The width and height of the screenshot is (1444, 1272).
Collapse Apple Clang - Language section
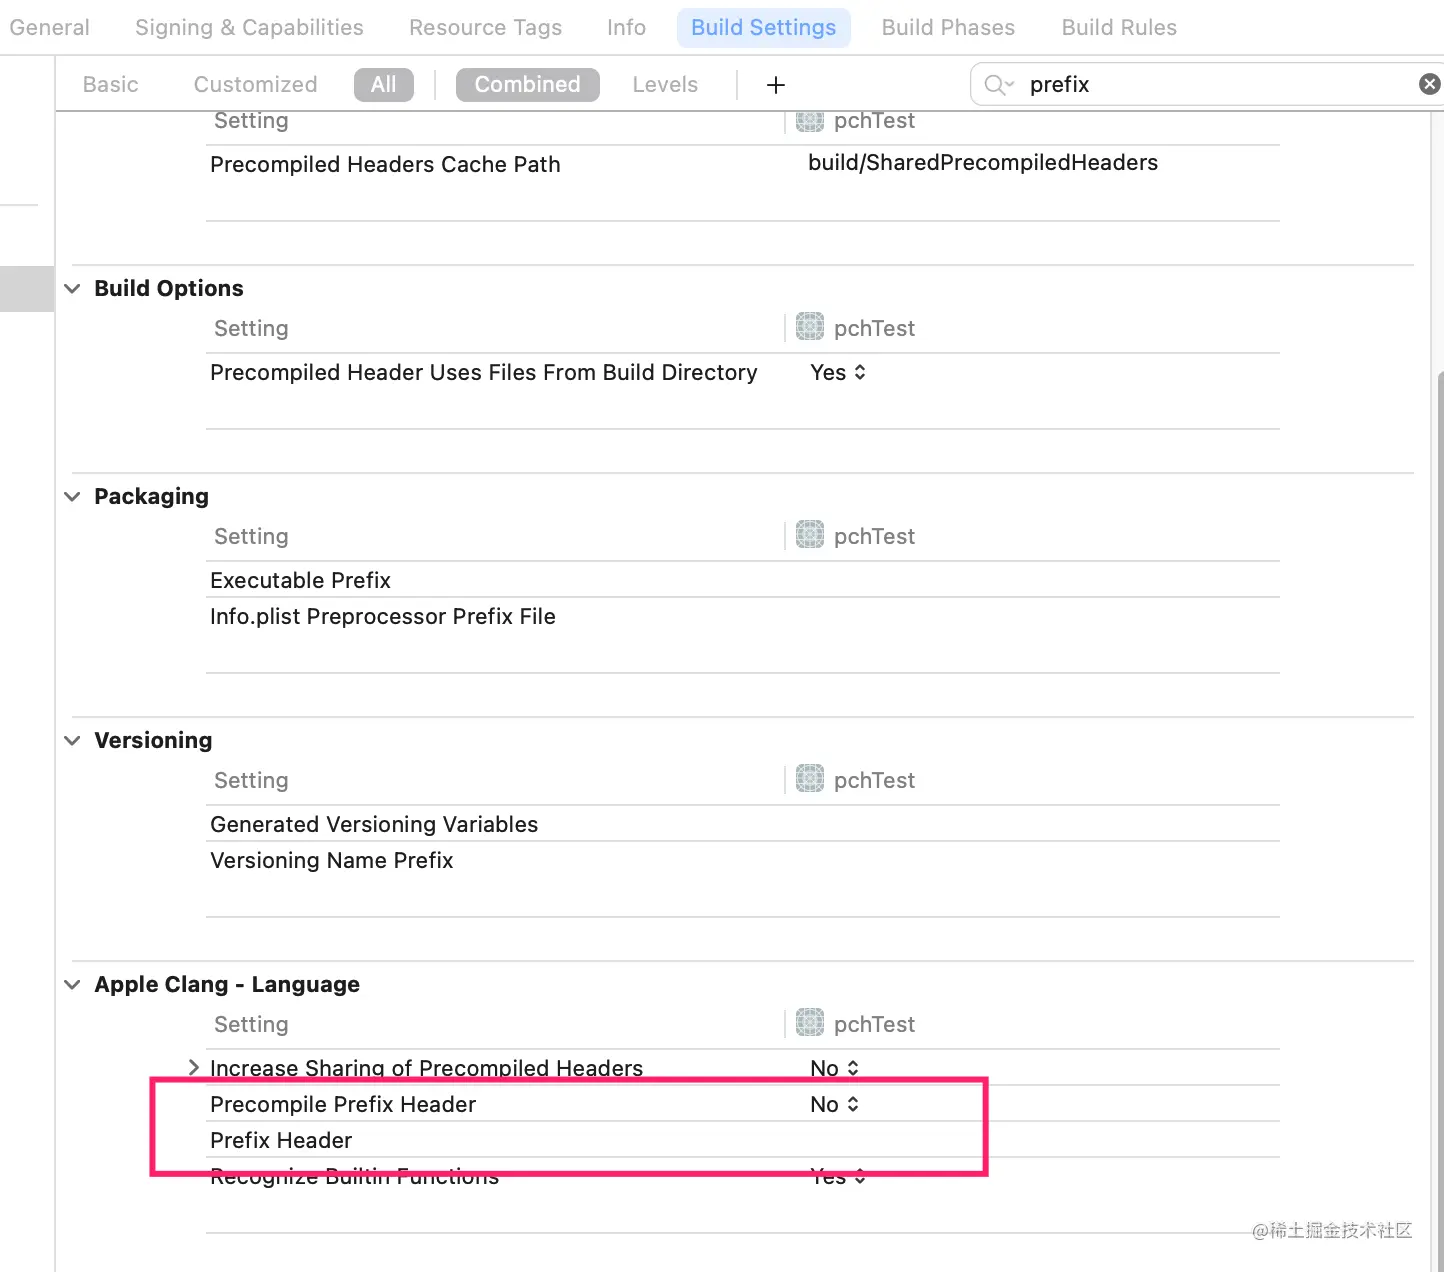coord(72,984)
